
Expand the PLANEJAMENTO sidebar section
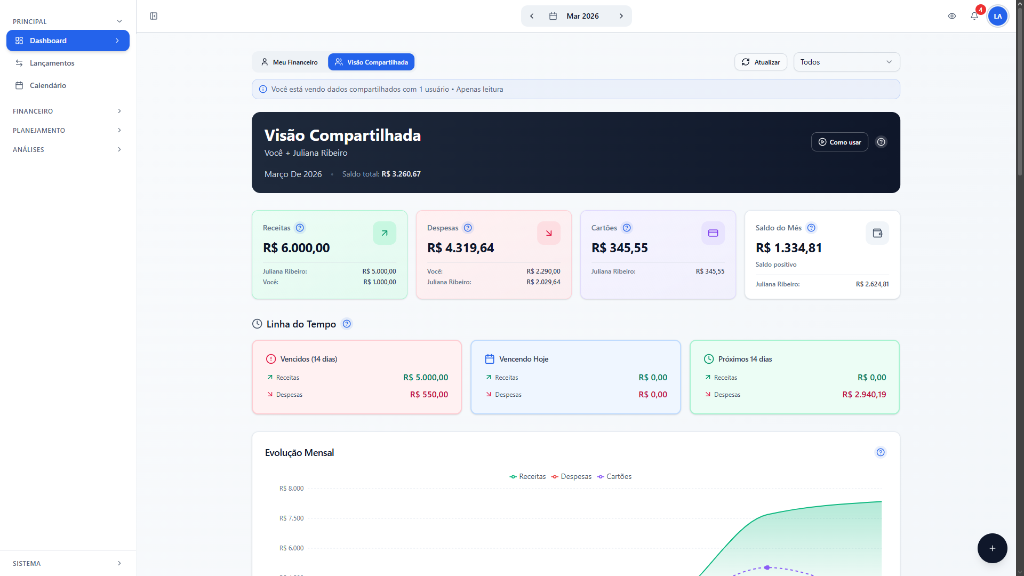pyautogui.click(x=68, y=131)
